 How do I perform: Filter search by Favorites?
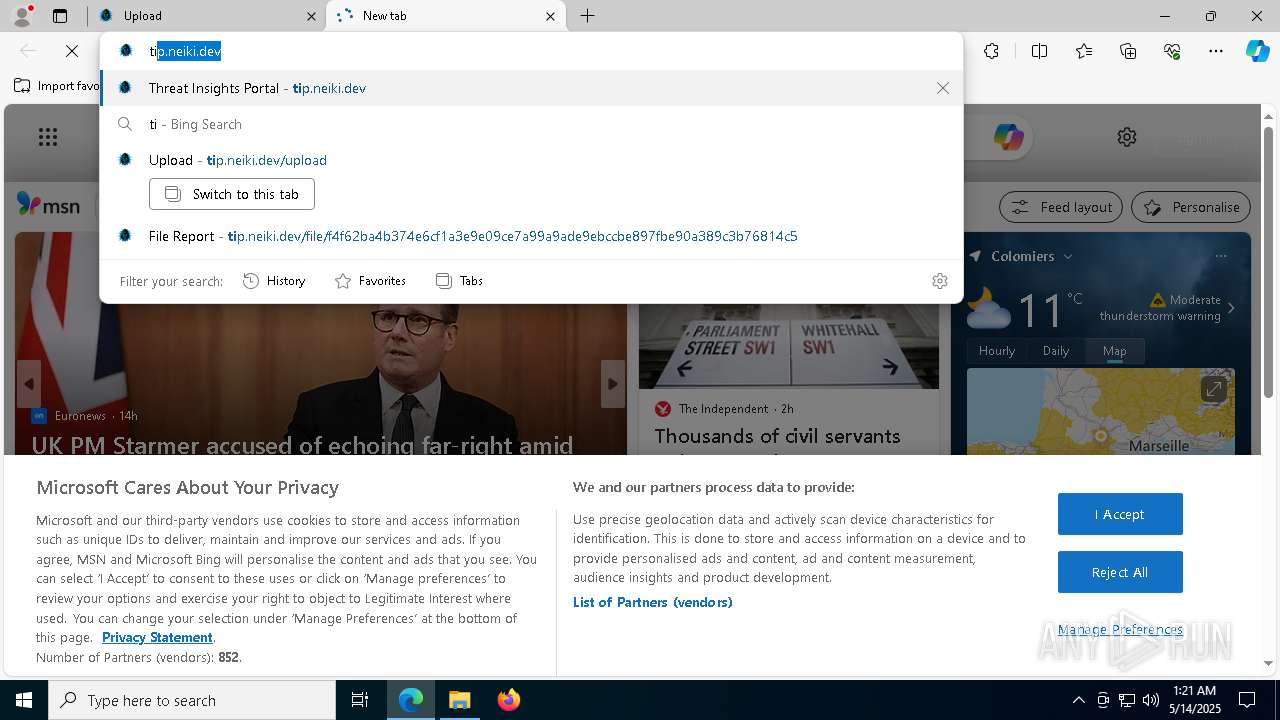tap(370, 281)
